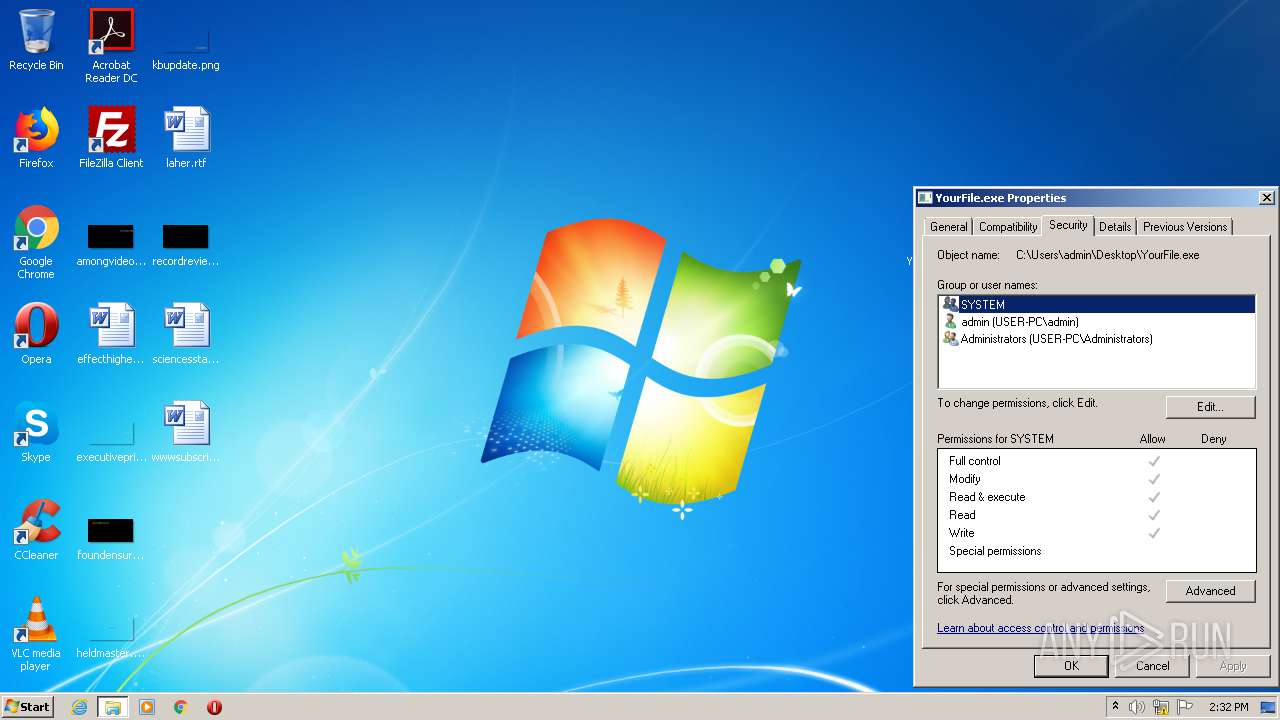Show hidden system tray icons
The height and width of the screenshot is (720, 1280).
click(x=1115, y=707)
